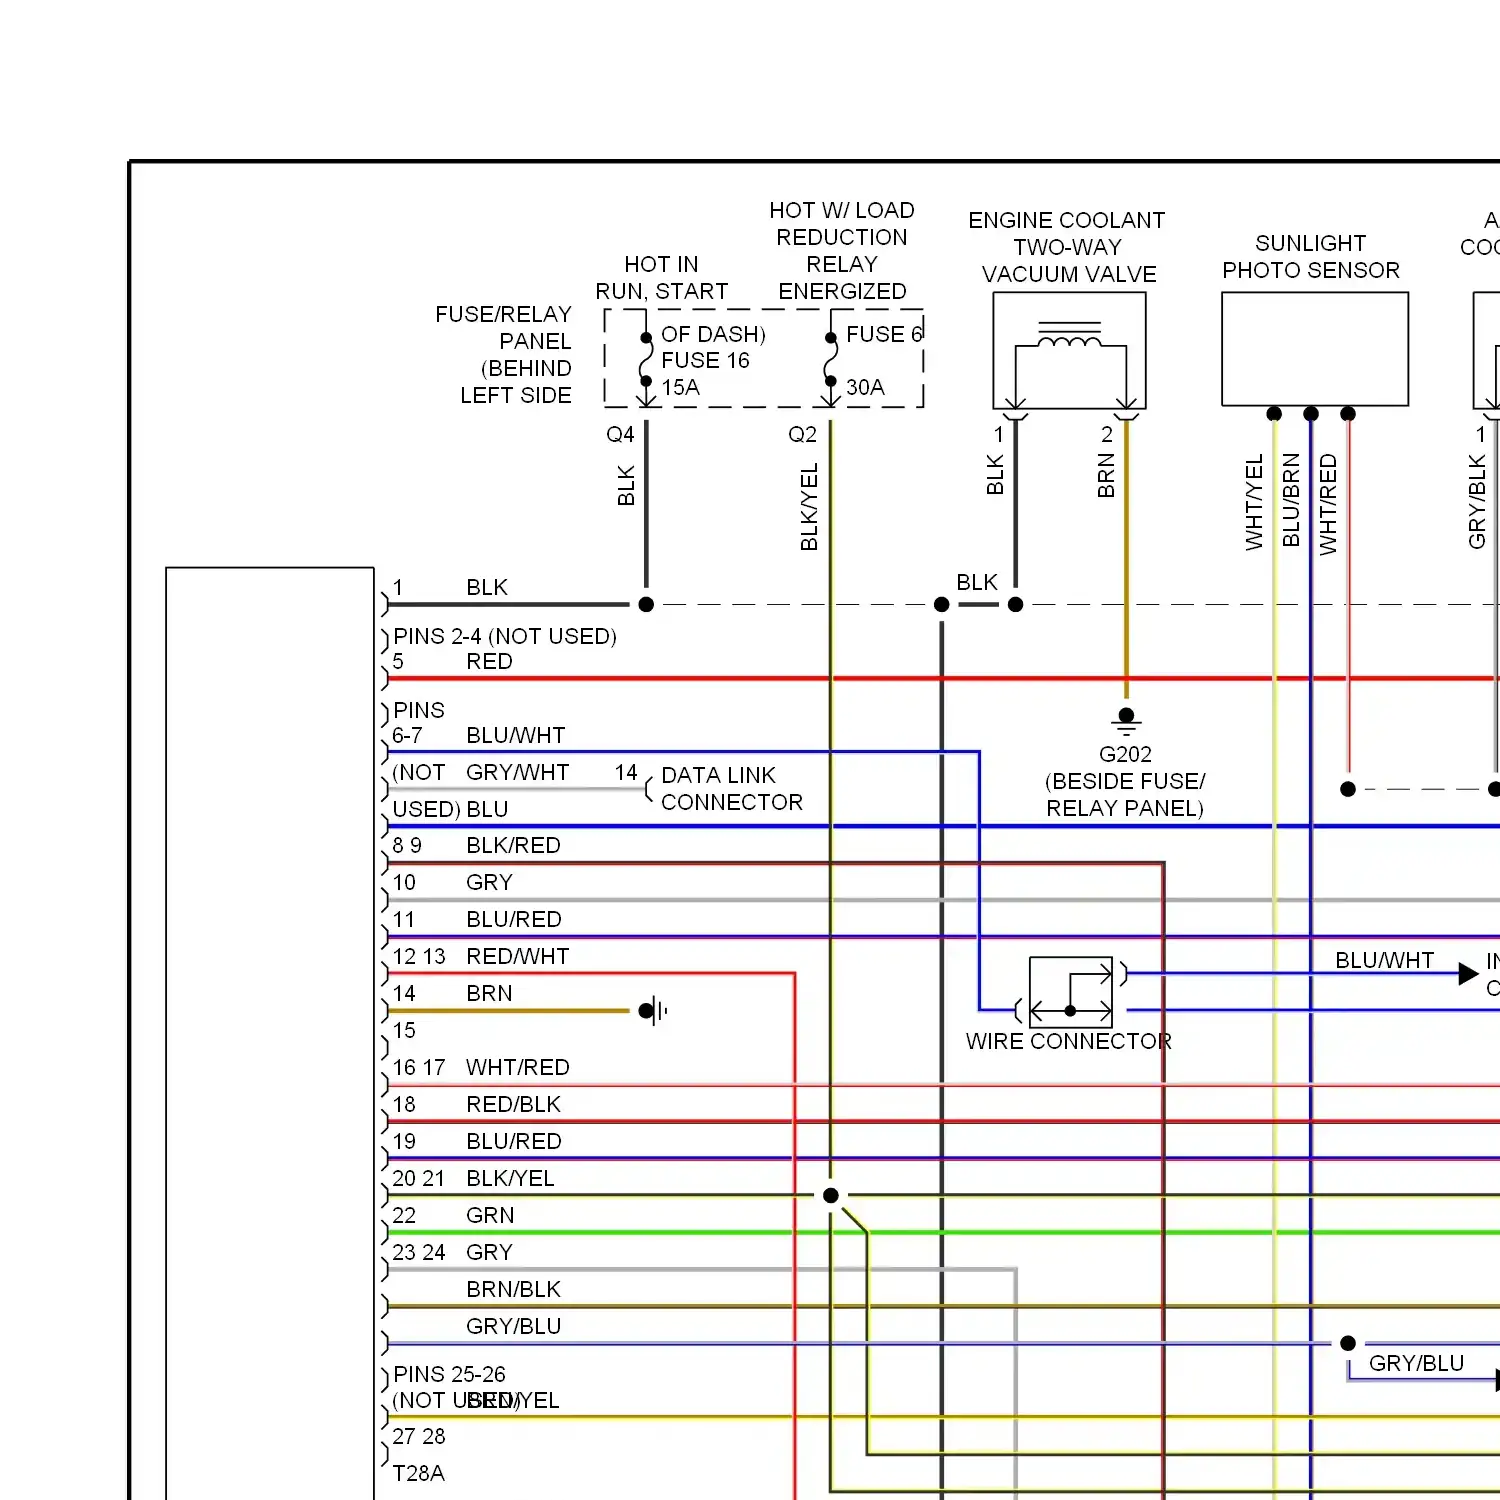Screen dimensions: 1500x1500
Task: Click the BRN/BLK wire label
Action: pos(513,1289)
